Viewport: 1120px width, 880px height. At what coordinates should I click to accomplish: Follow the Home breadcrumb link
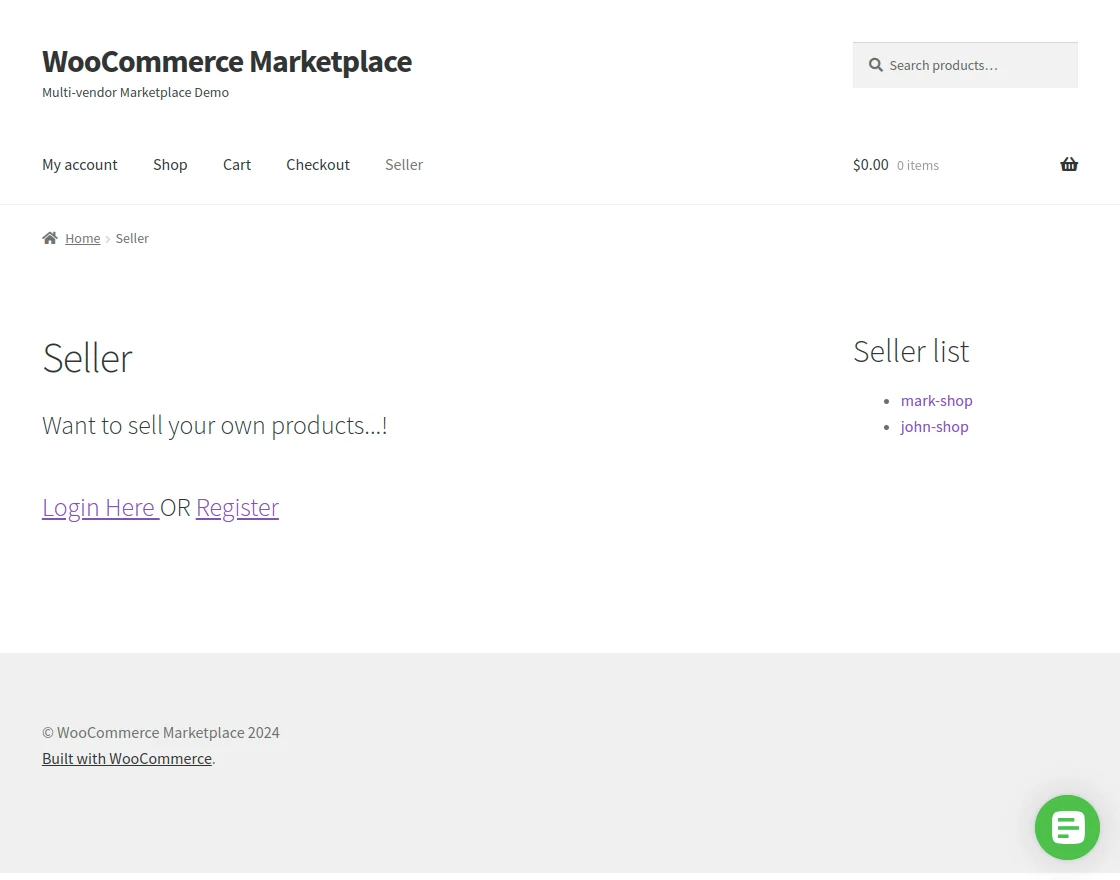coord(83,238)
